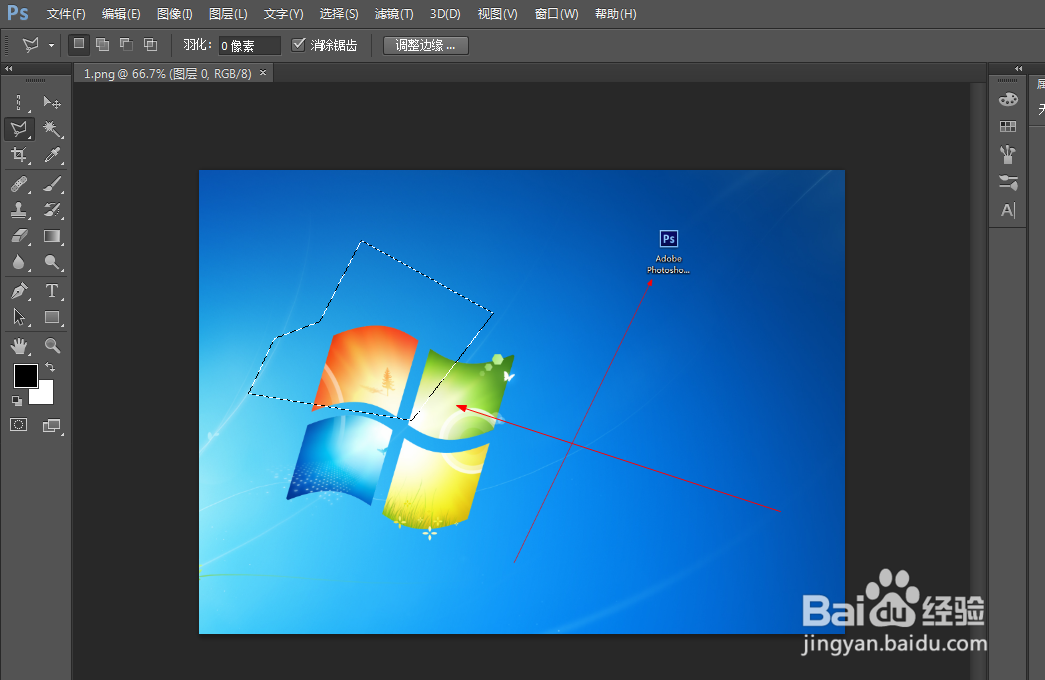1045x680 pixels.
Task: Toggle the 消除锯齿 anti-alias checkbox
Action: coord(299,45)
